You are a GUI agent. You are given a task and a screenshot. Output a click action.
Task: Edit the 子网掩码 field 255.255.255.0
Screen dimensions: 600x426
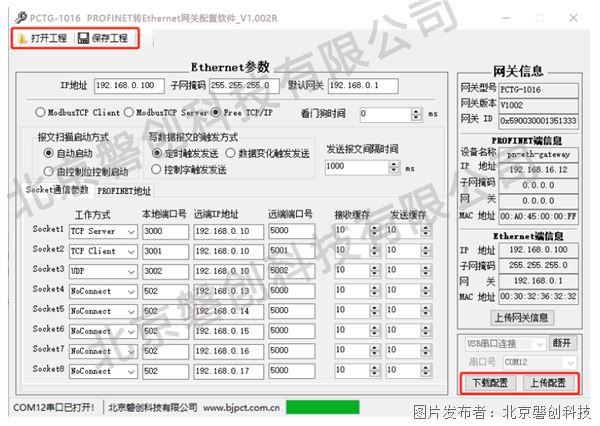click(244, 86)
